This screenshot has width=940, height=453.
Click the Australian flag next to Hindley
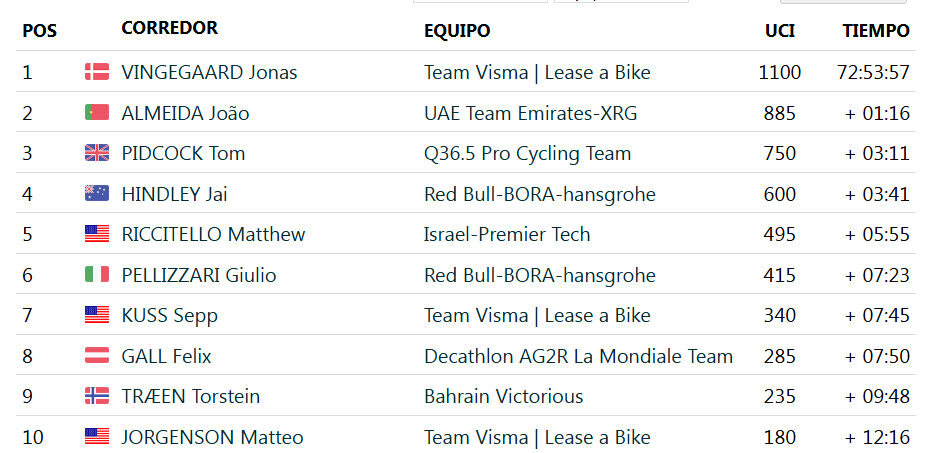point(97,194)
